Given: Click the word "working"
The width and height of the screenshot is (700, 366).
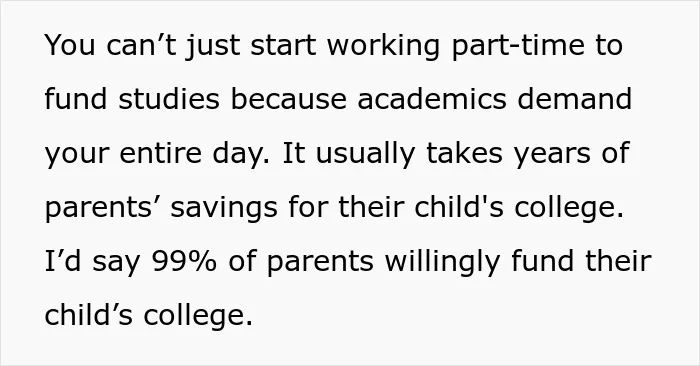Looking at the screenshot, I should (383, 46).
